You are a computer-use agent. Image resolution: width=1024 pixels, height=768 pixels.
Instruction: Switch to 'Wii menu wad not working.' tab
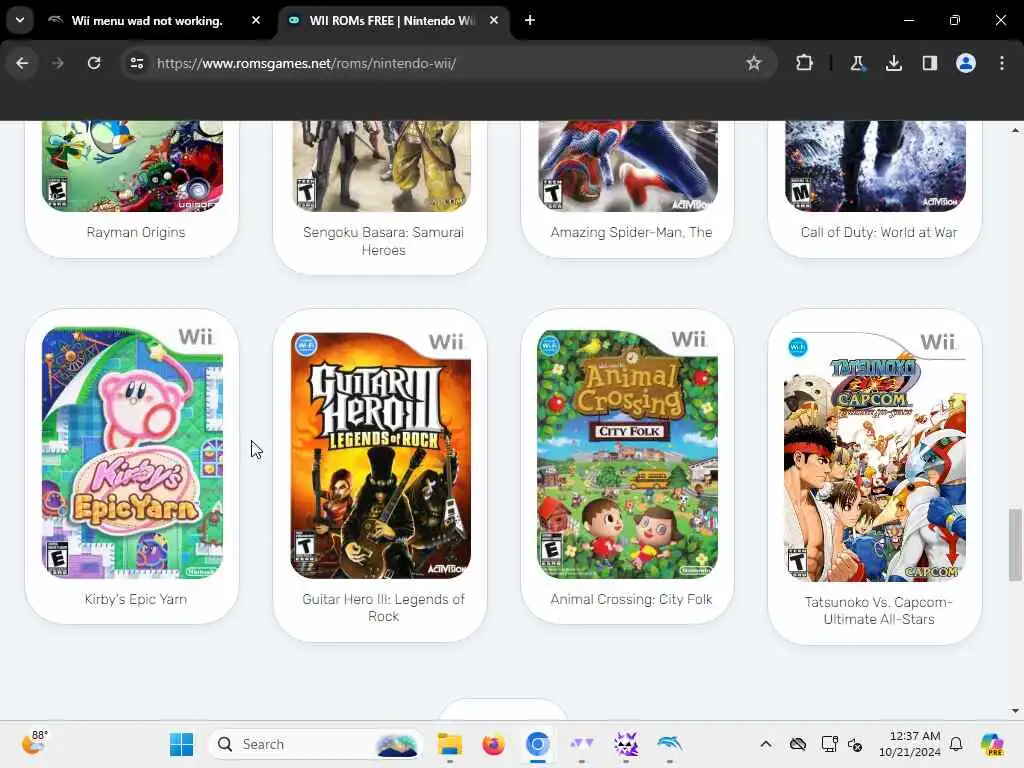coord(146,21)
